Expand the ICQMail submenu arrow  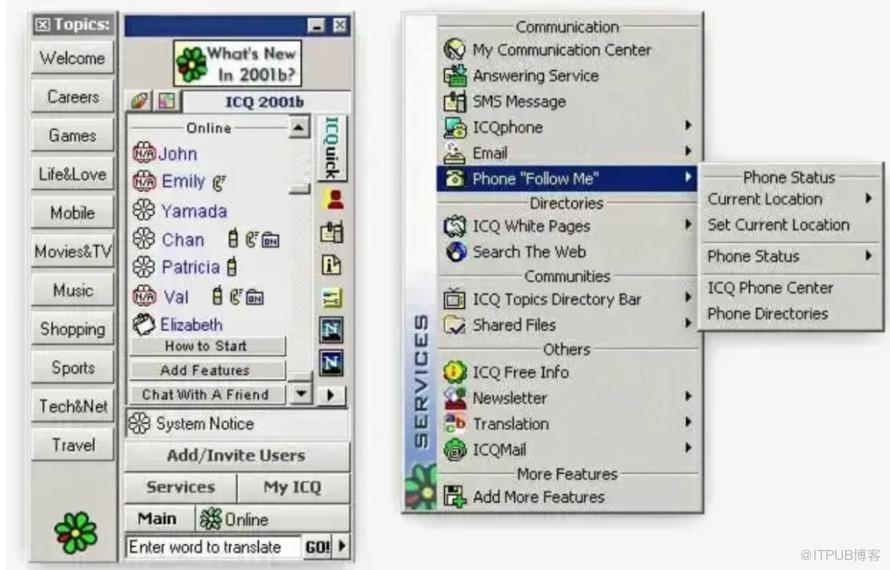pos(688,447)
